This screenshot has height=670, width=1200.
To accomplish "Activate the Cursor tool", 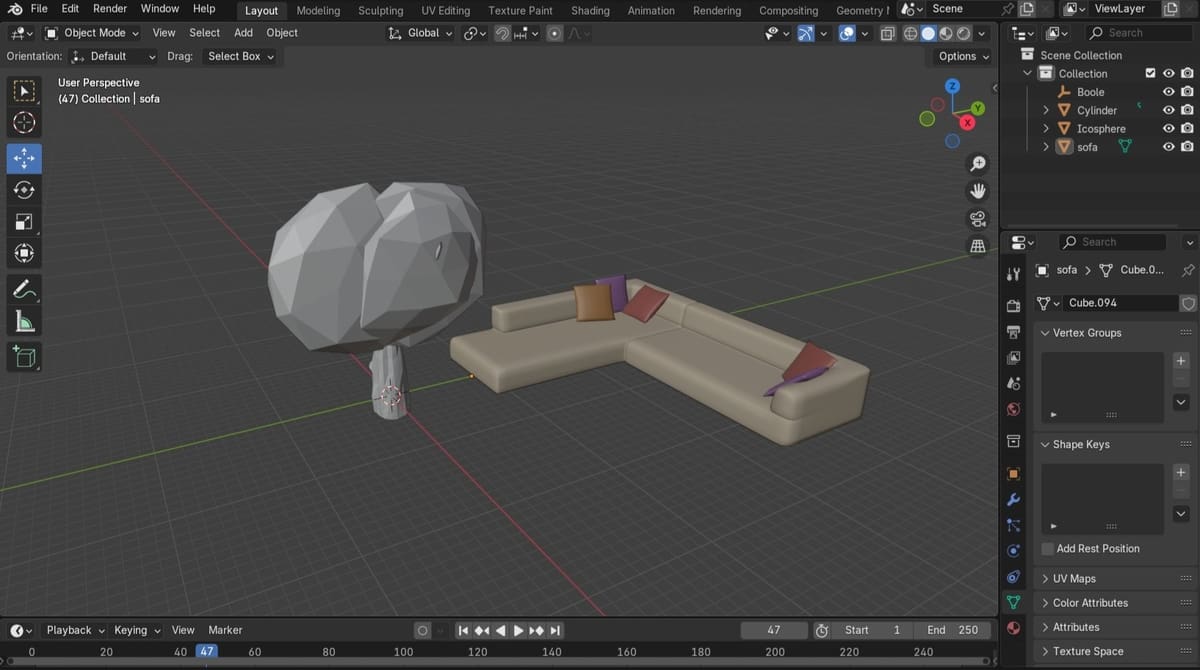I will [x=24, y=122].
